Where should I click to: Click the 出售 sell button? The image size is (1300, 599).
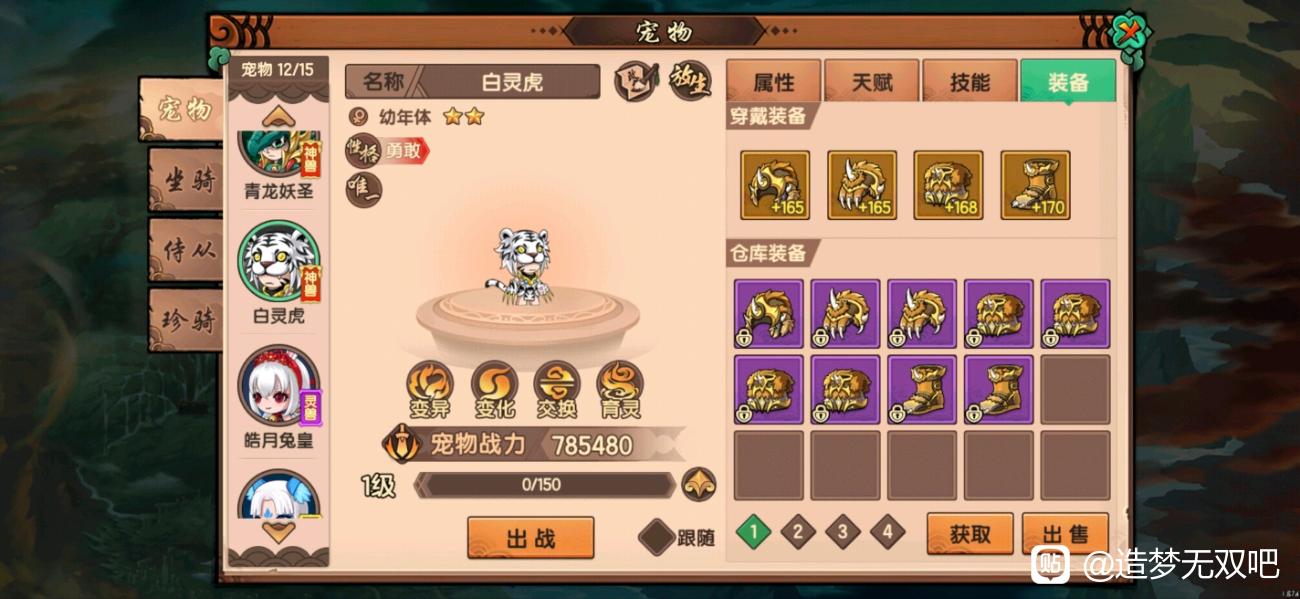click(1066, 535)
